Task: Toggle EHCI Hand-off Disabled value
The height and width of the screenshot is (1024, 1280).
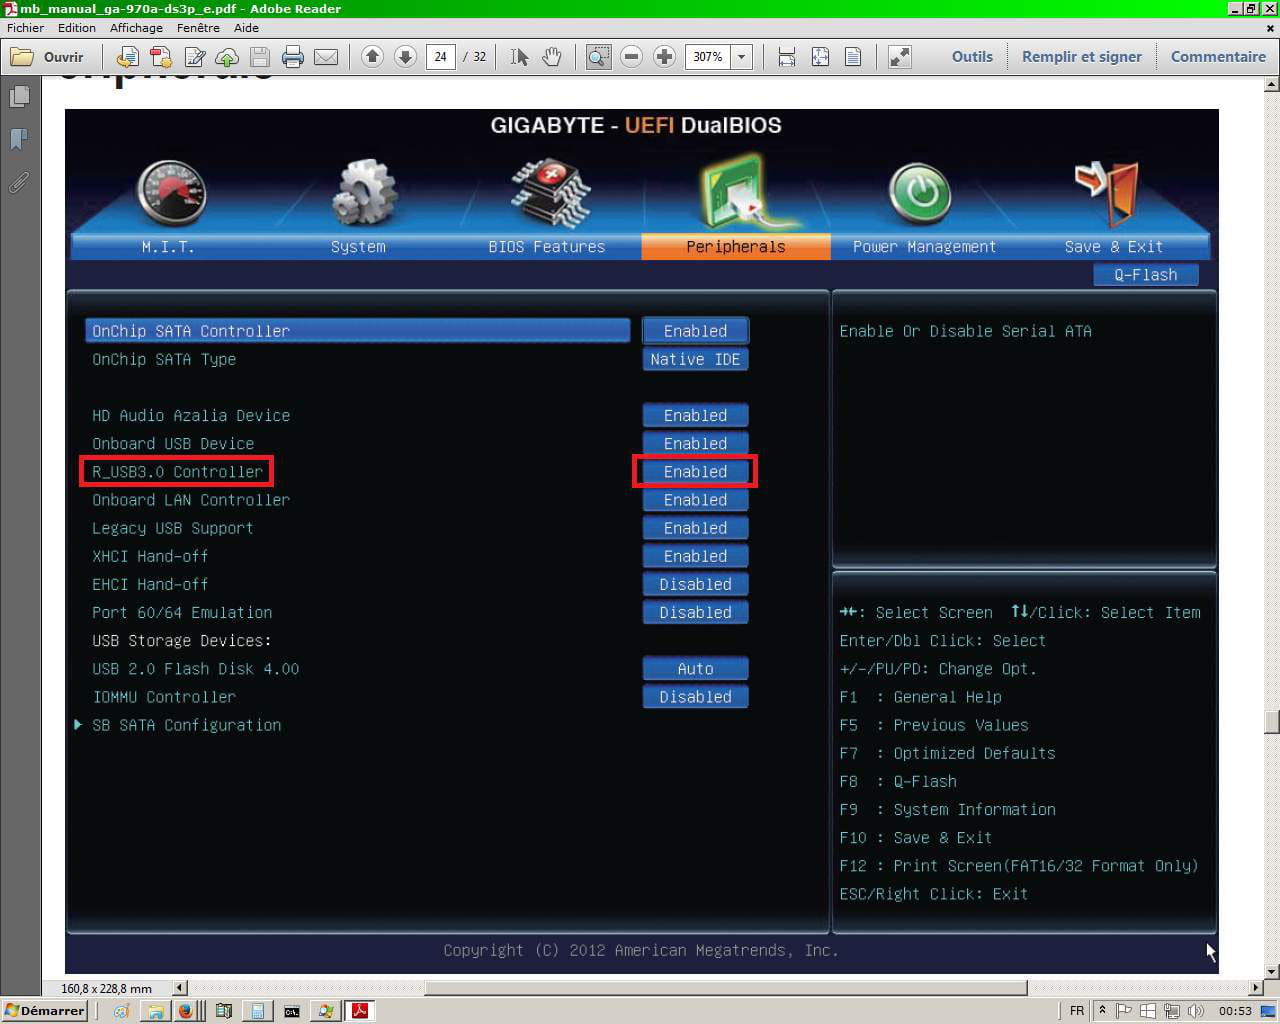Action: (695, 584)
